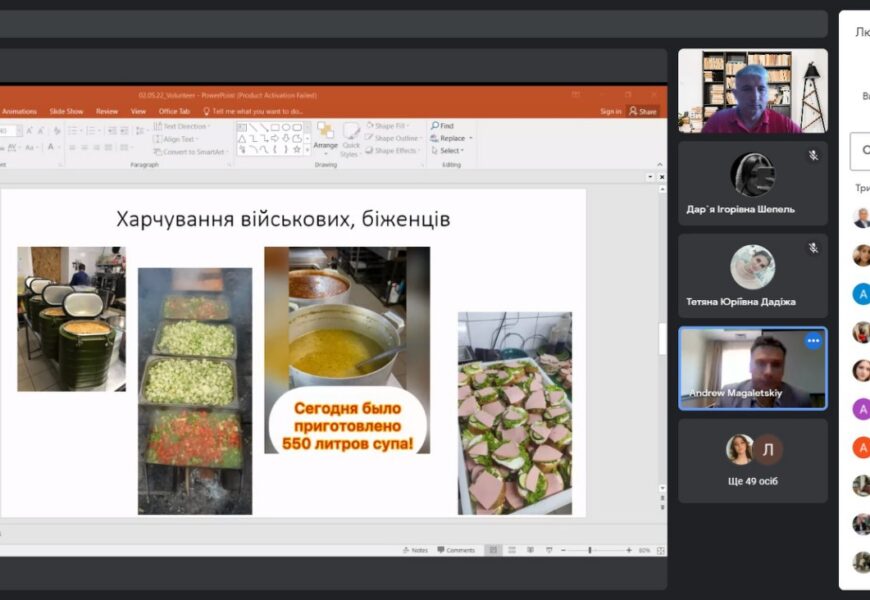870x600 pixels.
Task: Switch to the Review ribbon tab
Action: (107, 111)
